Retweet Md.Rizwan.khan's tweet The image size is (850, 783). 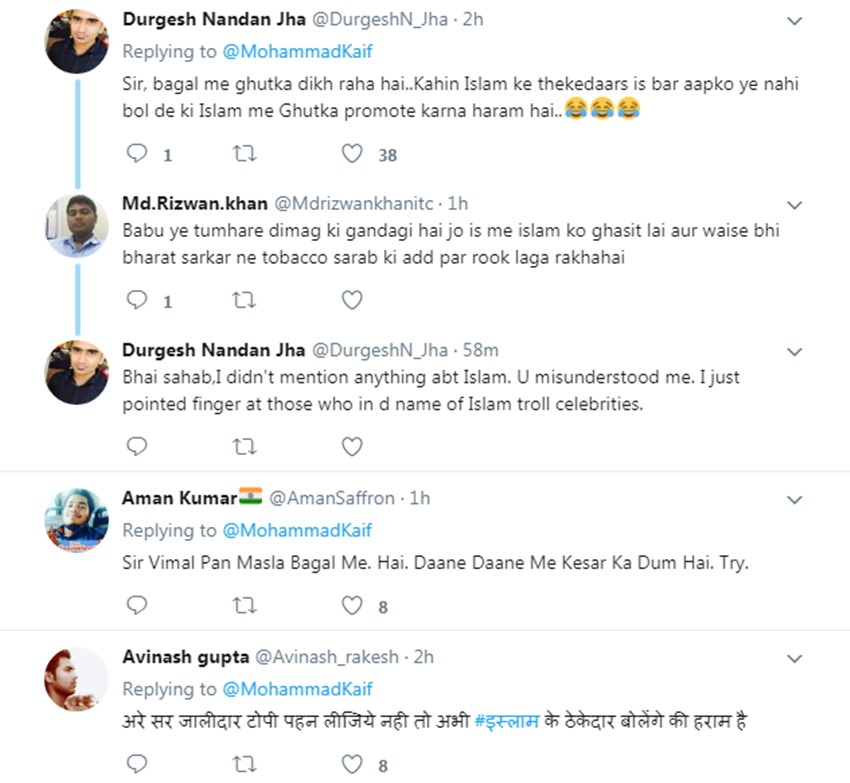point(244,300)
